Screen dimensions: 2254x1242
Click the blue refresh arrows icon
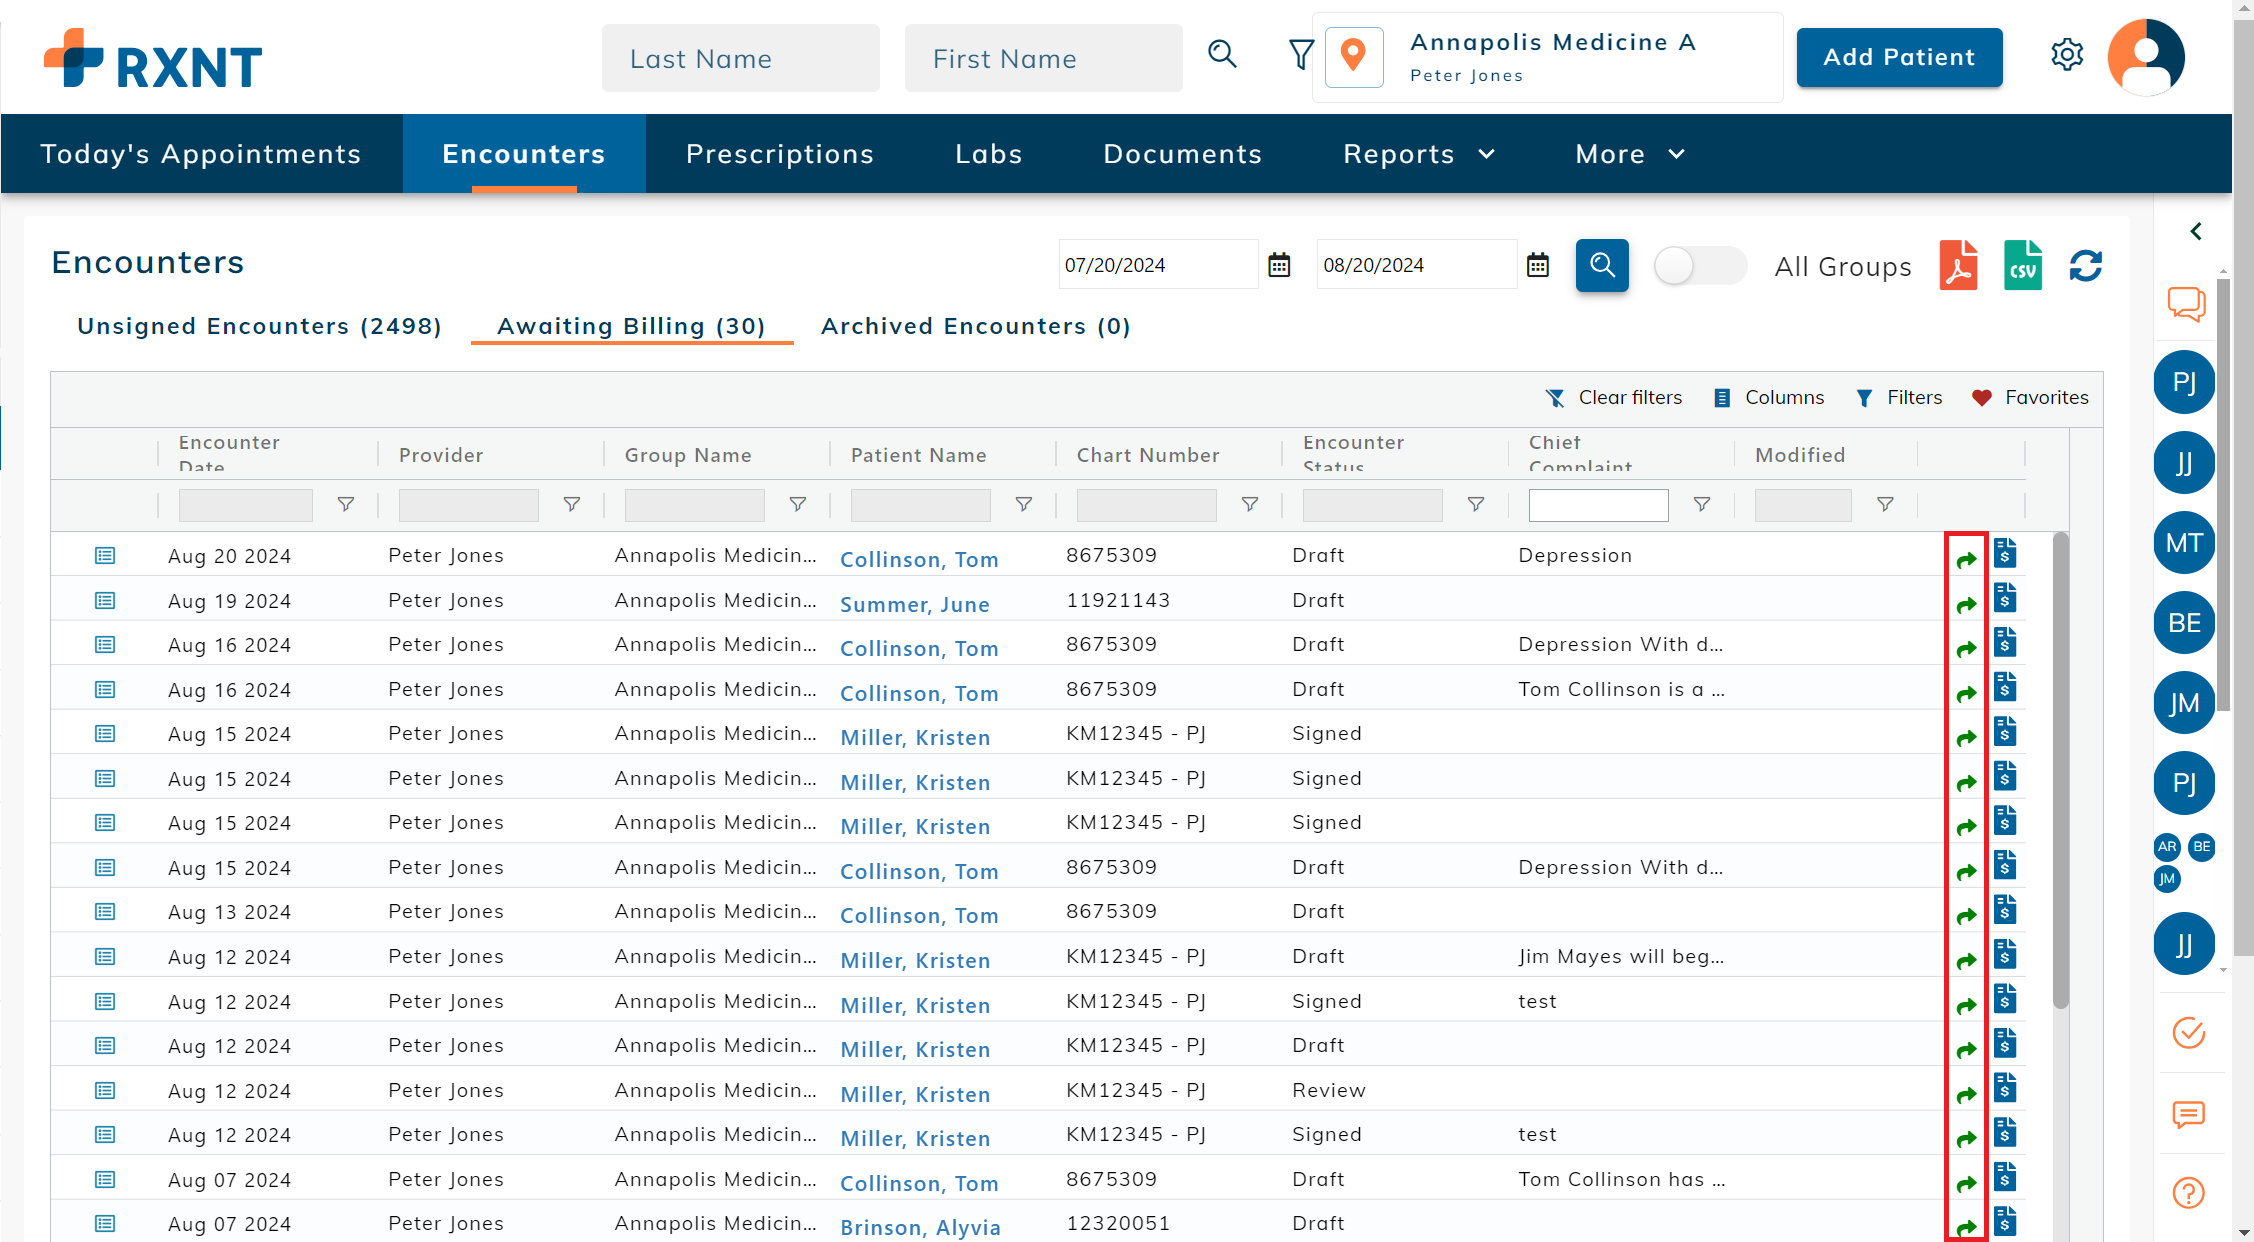pyautogui.click(x=2085, y=265)
